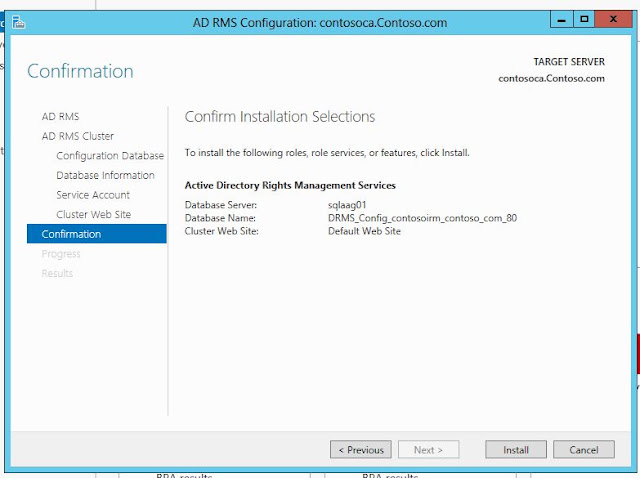
Task: Open the Database Information step
Action: pos(105,175)
